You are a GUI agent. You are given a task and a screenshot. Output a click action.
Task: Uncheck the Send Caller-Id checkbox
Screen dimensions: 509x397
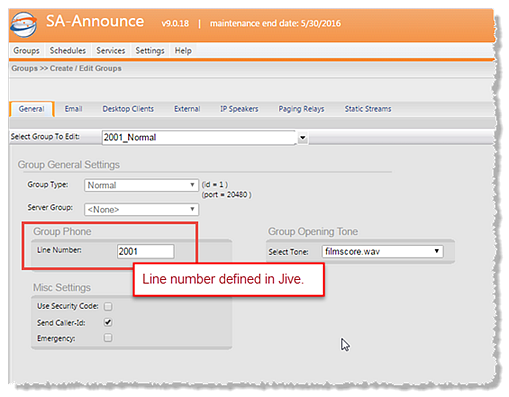tap(108, 322)
